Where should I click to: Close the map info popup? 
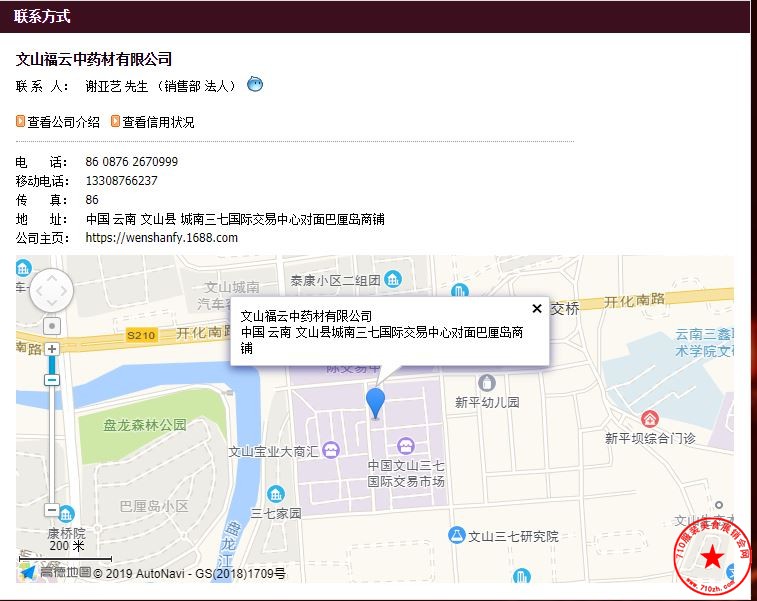coord(537,308)
